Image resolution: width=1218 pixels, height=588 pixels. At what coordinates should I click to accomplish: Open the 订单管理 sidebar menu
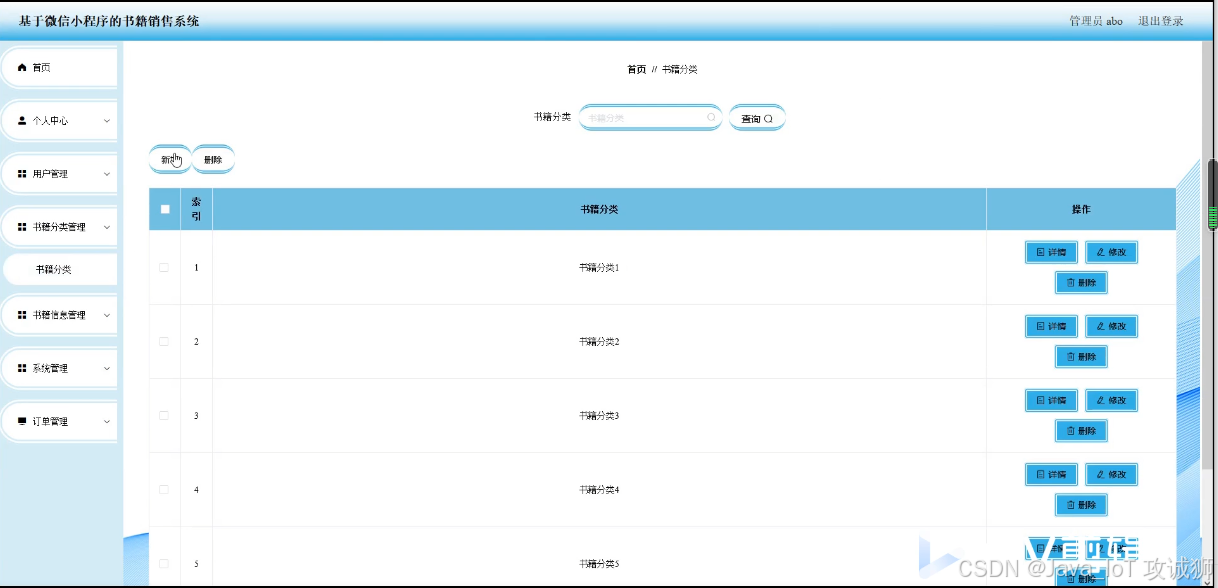[x=59, y=422]
